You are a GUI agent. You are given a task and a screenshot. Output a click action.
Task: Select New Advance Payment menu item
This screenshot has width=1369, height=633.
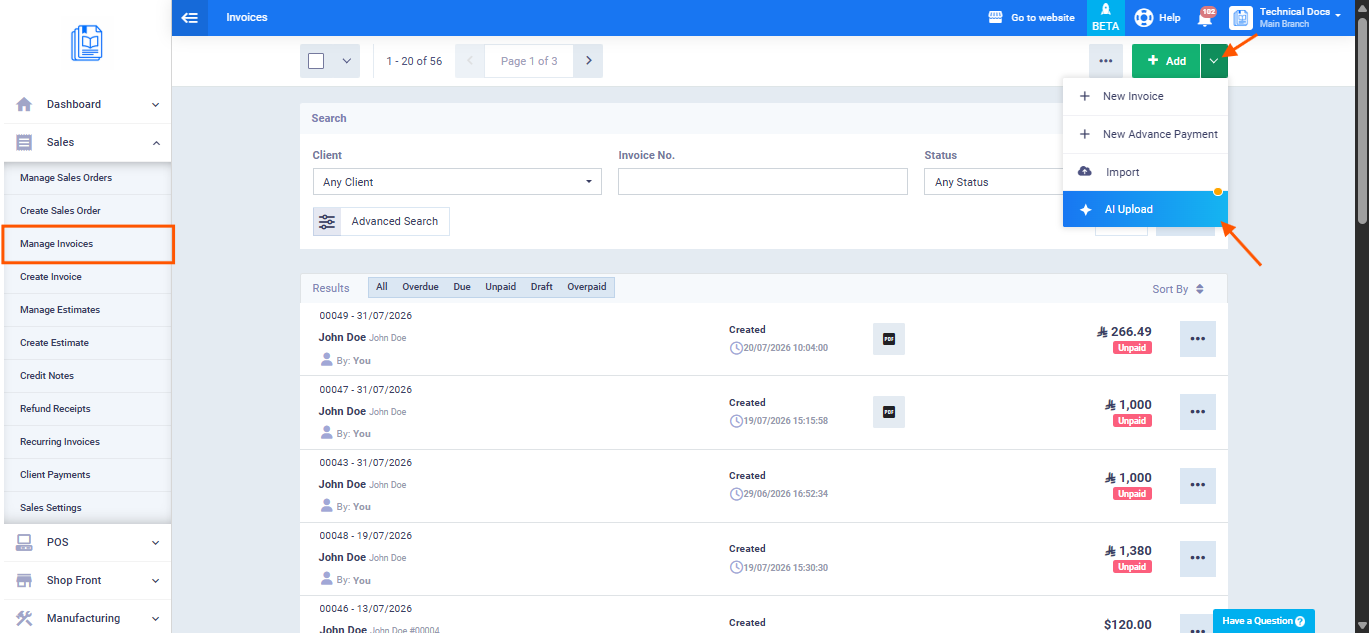pyautogui.click(x=1145, y=134)
